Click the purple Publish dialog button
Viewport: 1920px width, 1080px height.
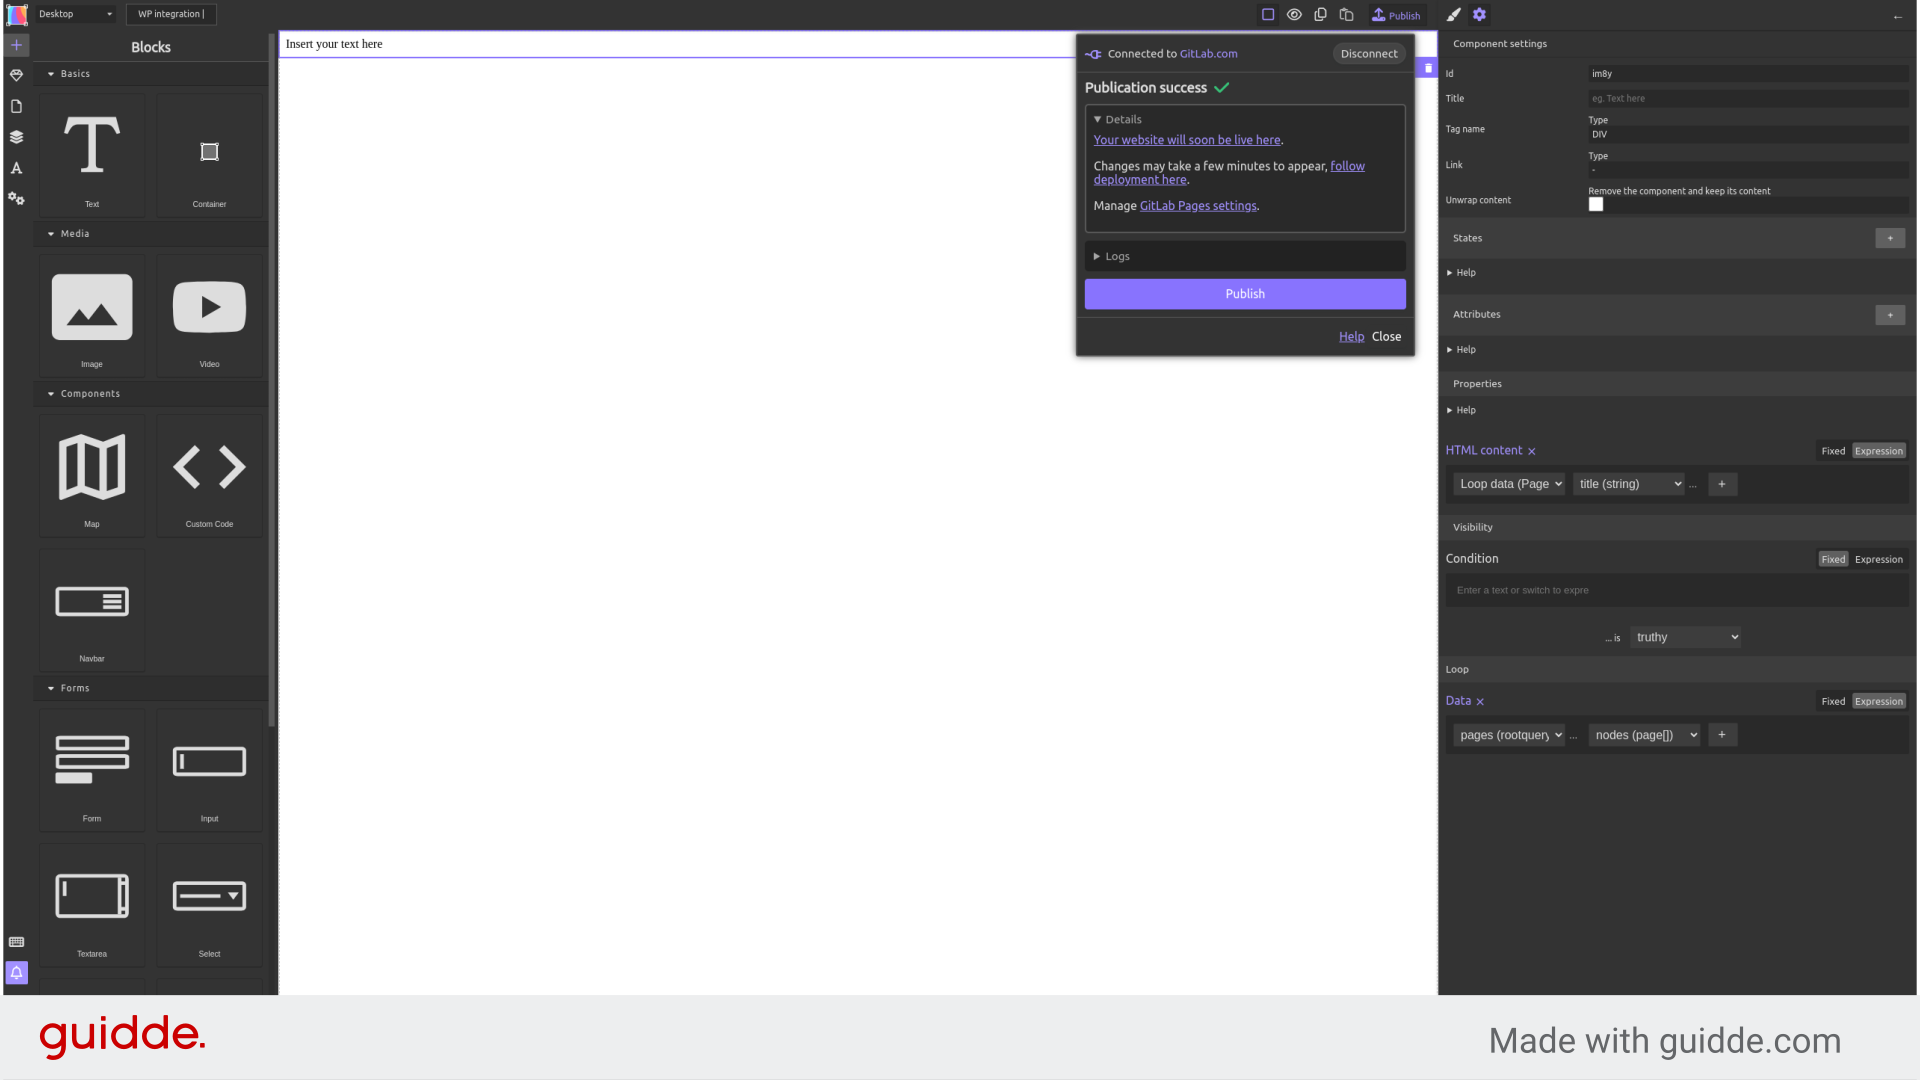click(1245, 294)
